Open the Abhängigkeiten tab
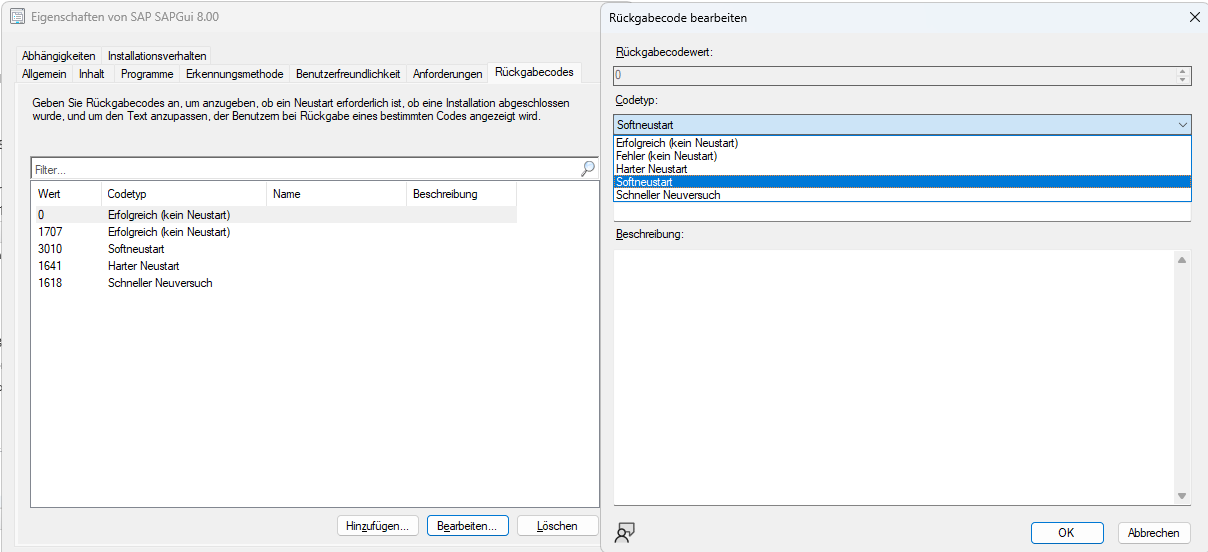1208x552 pixels. (59, 56)
